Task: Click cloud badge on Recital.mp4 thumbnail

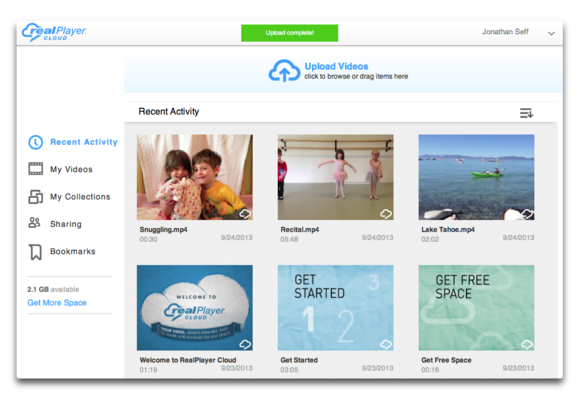Action: point(386,213)
